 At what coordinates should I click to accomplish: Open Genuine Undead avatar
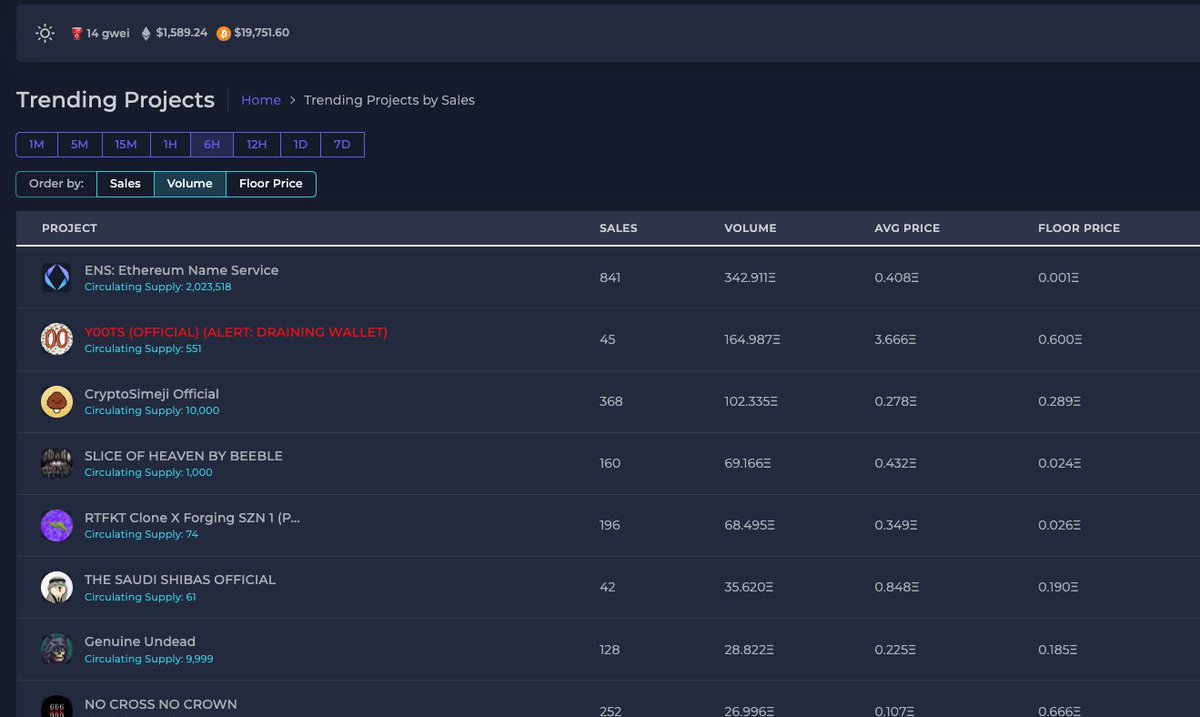point(56,650)
